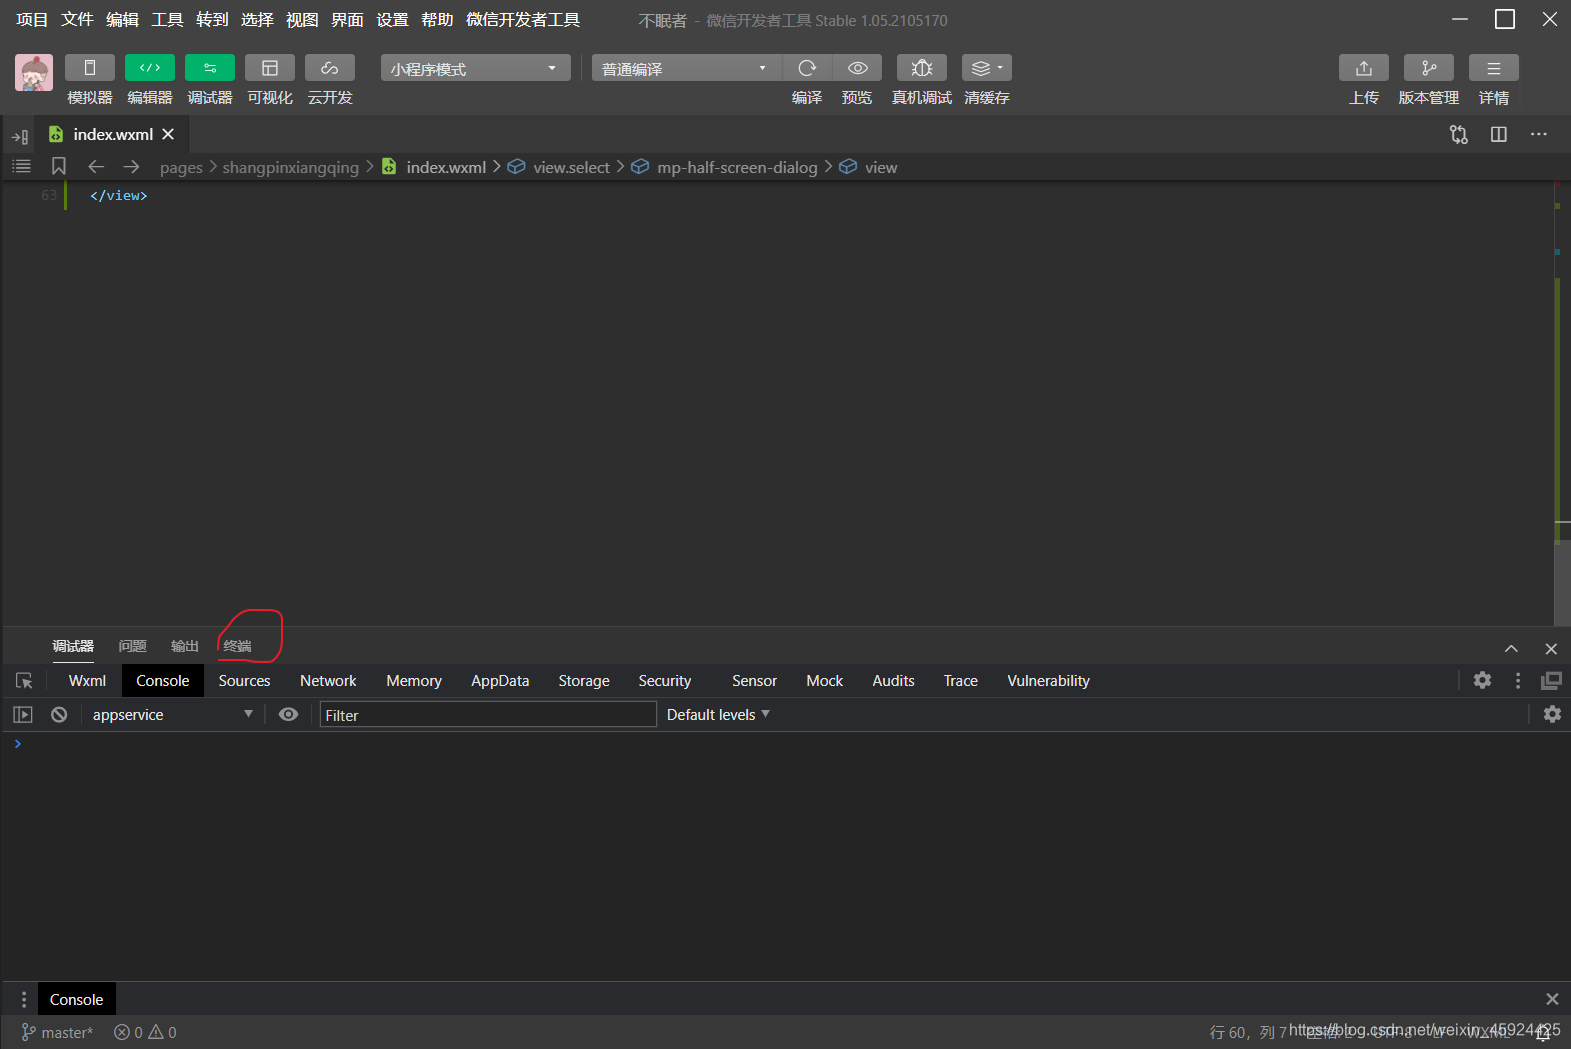This screenshot has height=1049, width=1571.
Task: Toggle the debugger panel button
Action: (209, 68)
